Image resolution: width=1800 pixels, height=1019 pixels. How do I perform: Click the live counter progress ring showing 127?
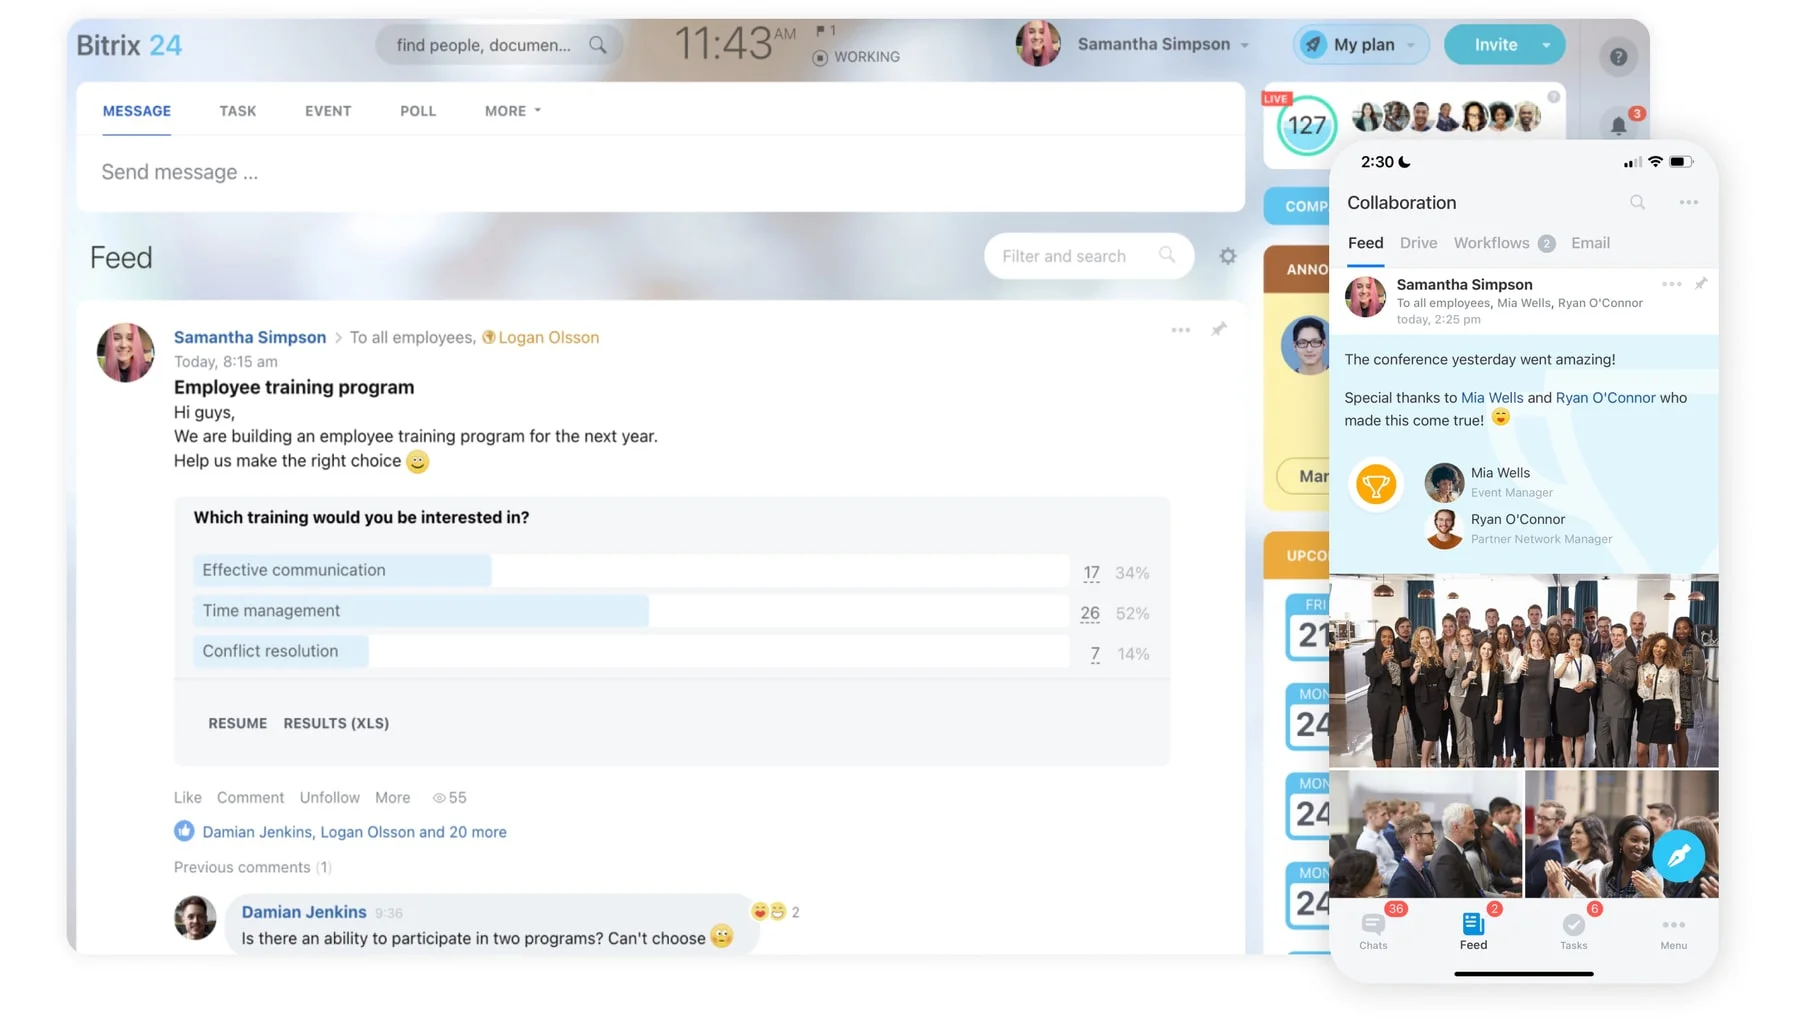(1305, 126)
